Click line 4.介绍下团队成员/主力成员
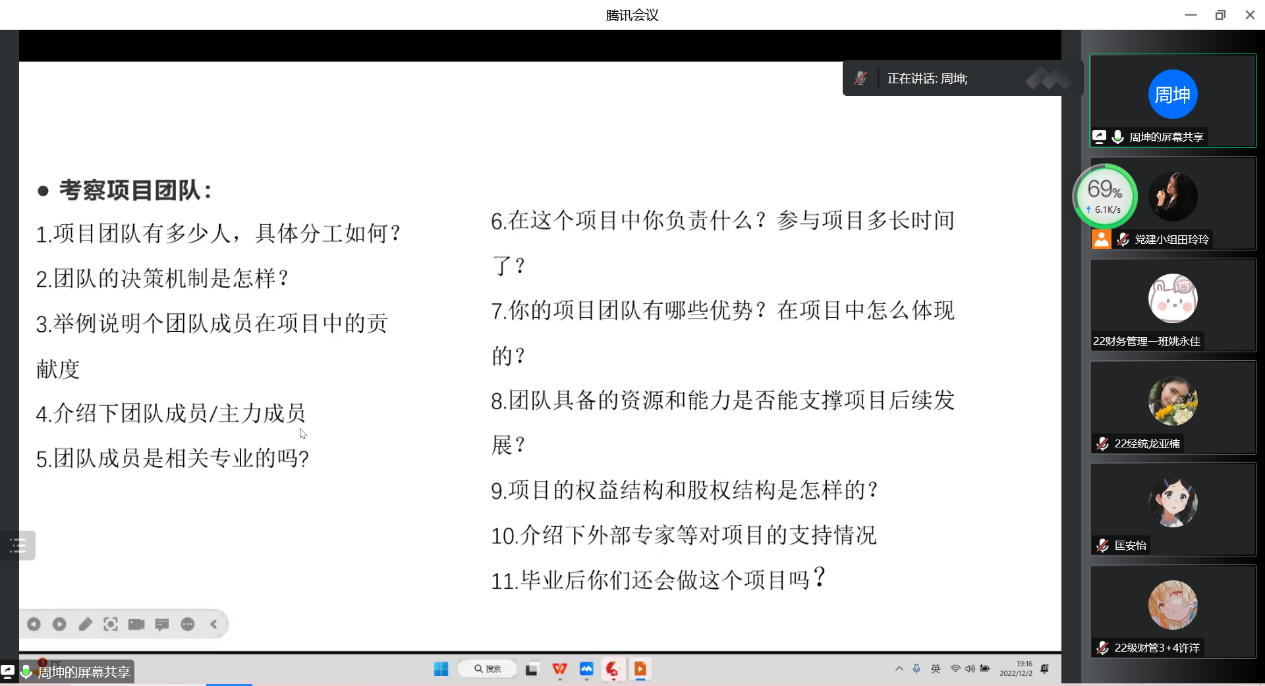The image size is (1265, 686). 171,414
